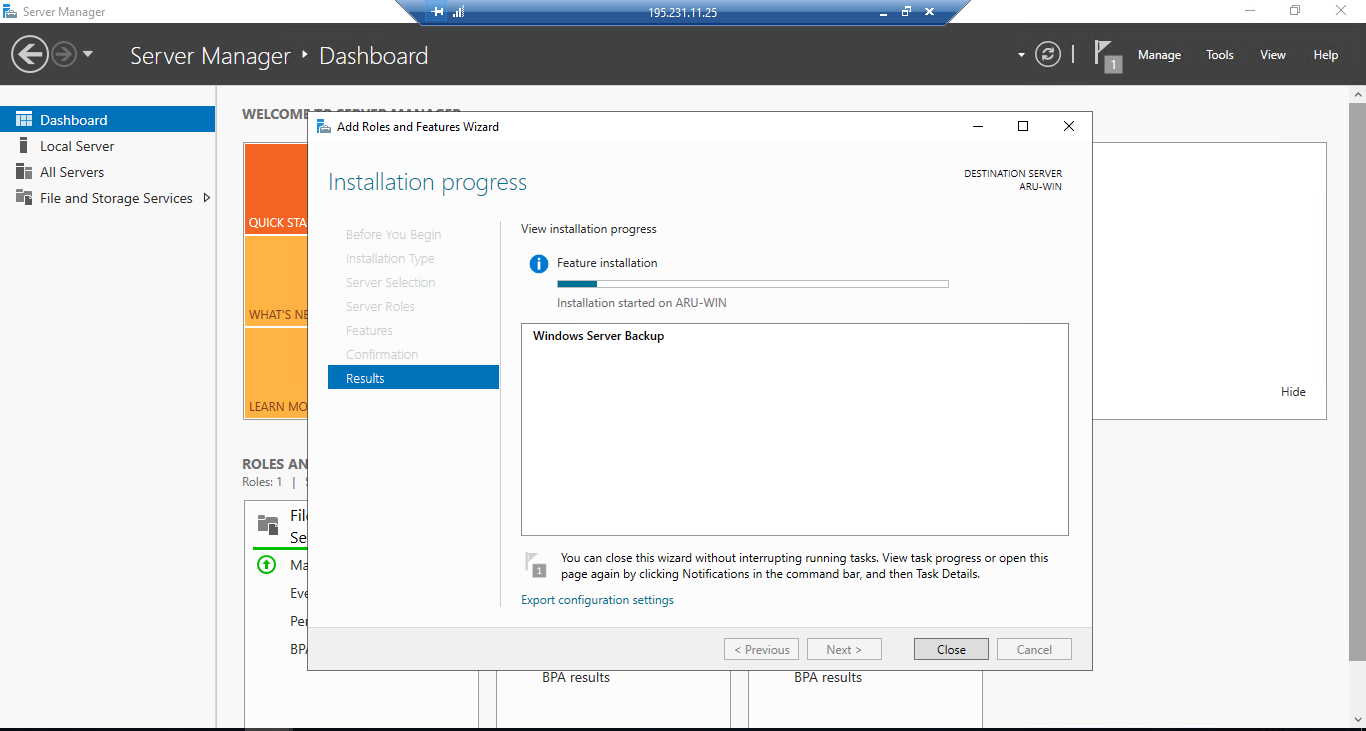Open the dropdown arrow left of the refresh icon
The height and width of the screenshot is (731, 1366).
point(1019,54)
